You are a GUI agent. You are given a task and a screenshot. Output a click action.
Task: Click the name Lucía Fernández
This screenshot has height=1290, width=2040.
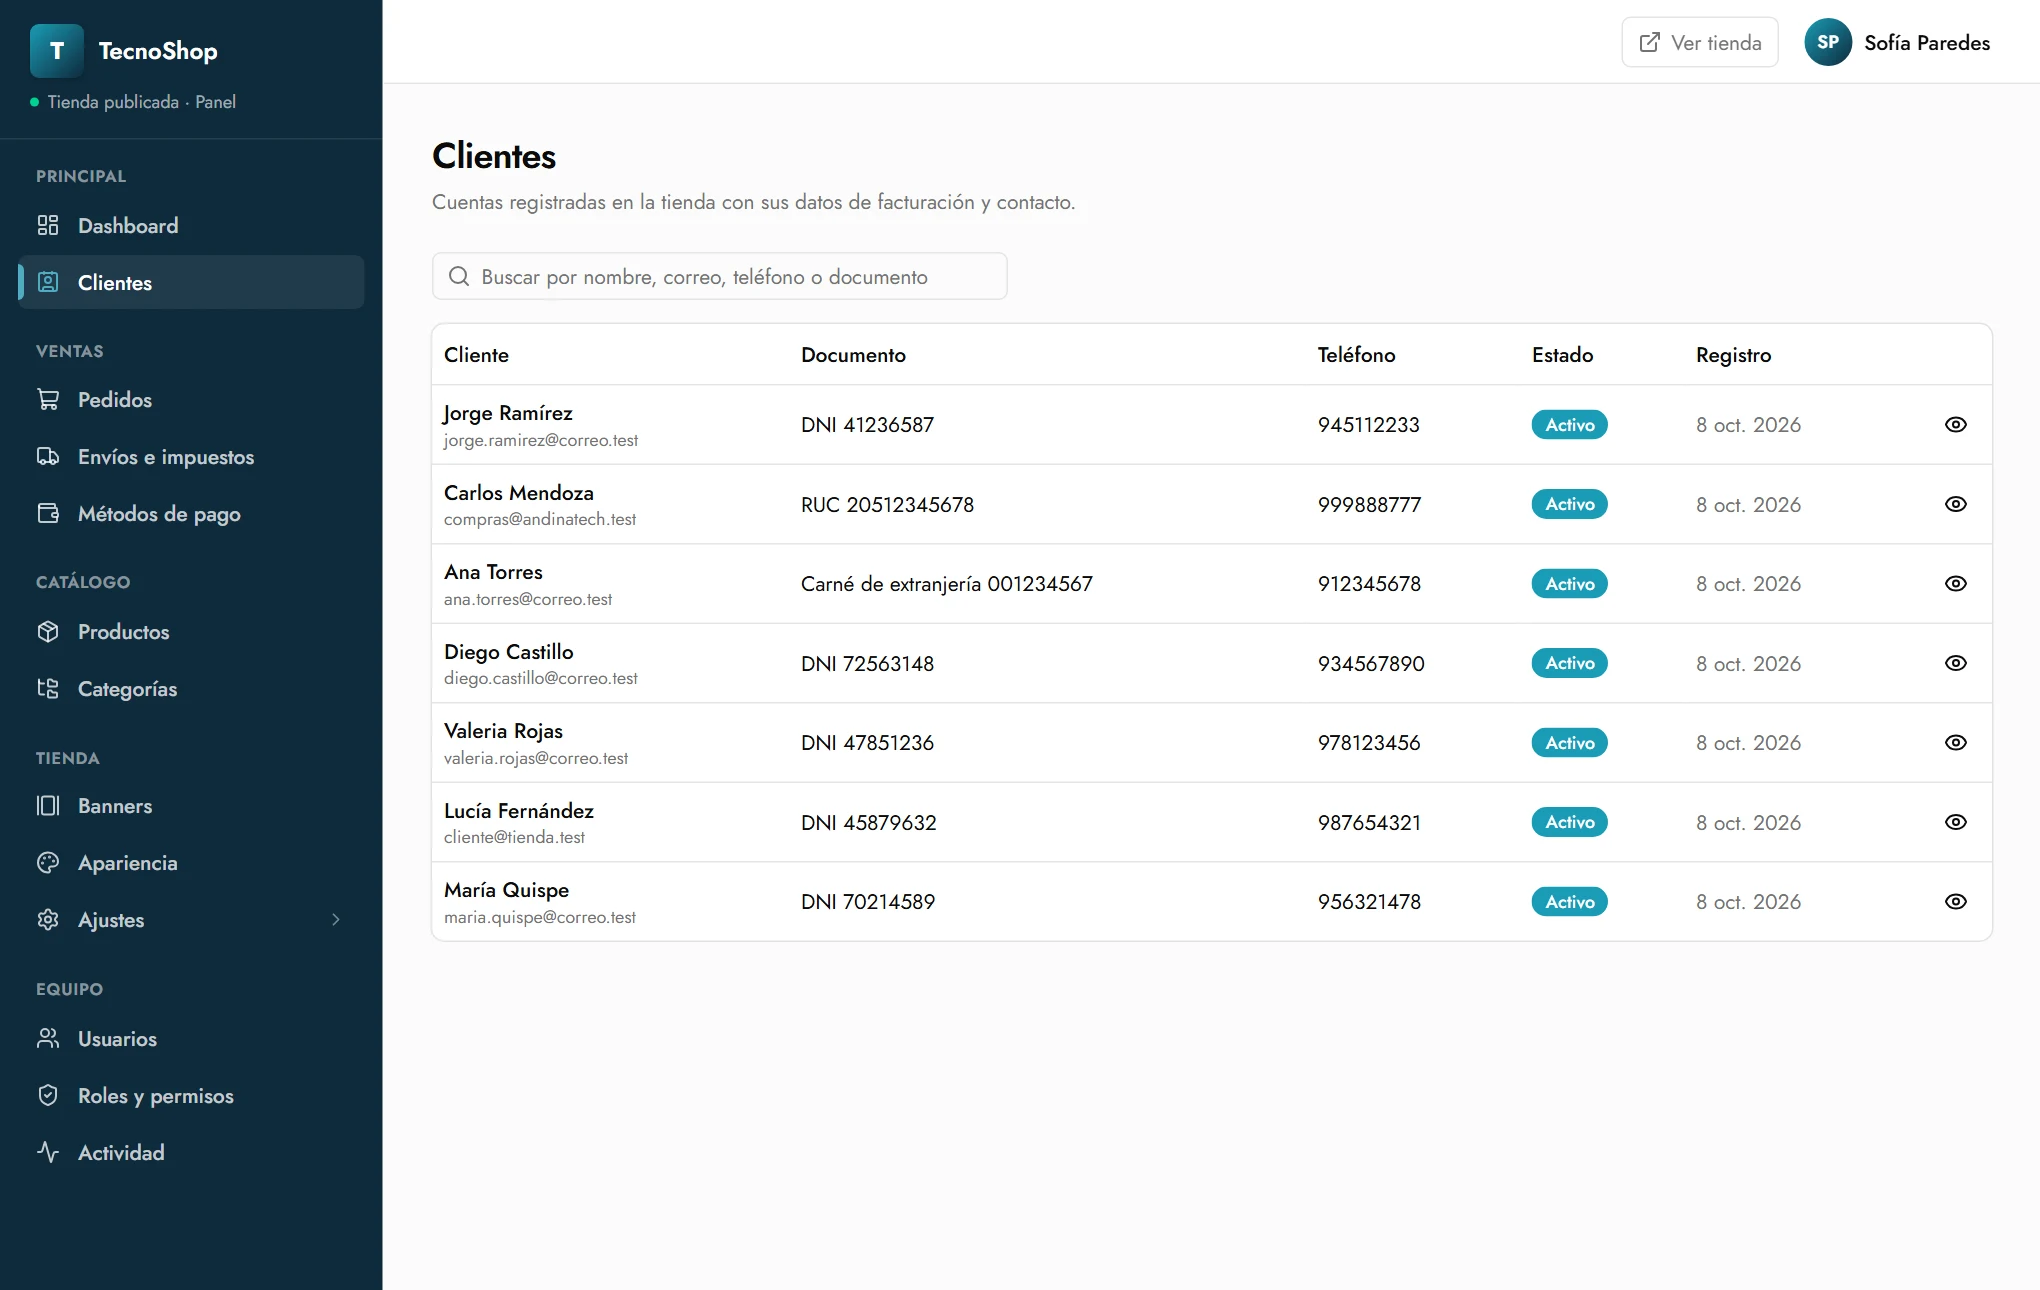(519, 810)
